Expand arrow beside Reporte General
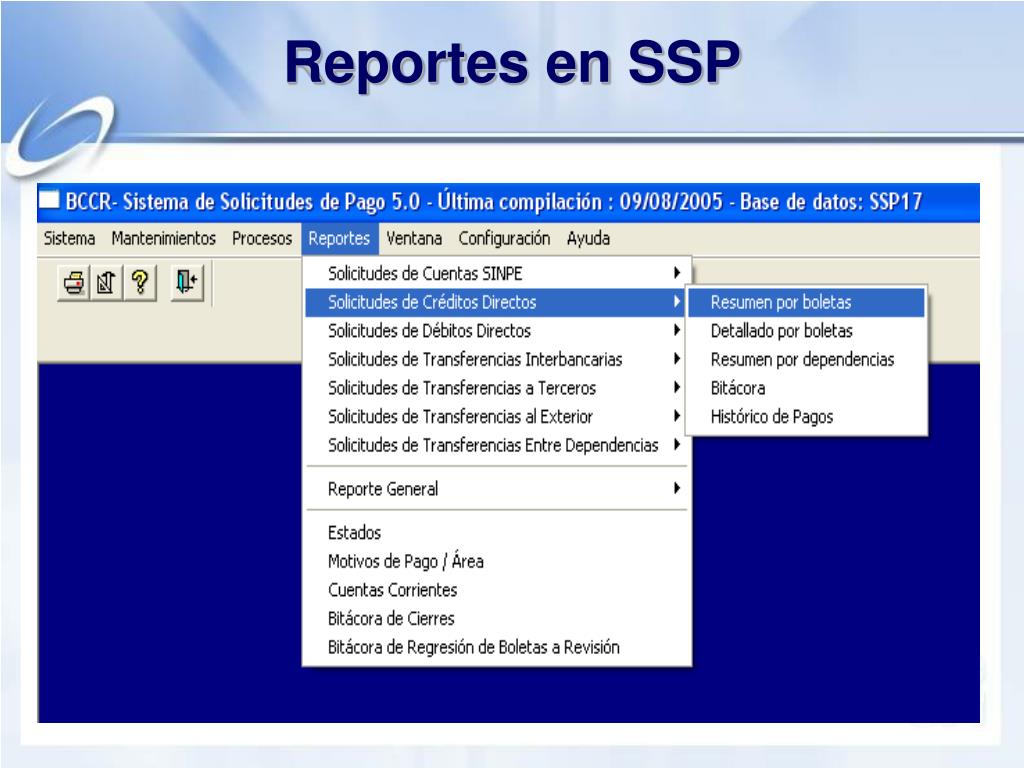The image size is (1024, 768). pyautogui.click(x=677, y=488)
